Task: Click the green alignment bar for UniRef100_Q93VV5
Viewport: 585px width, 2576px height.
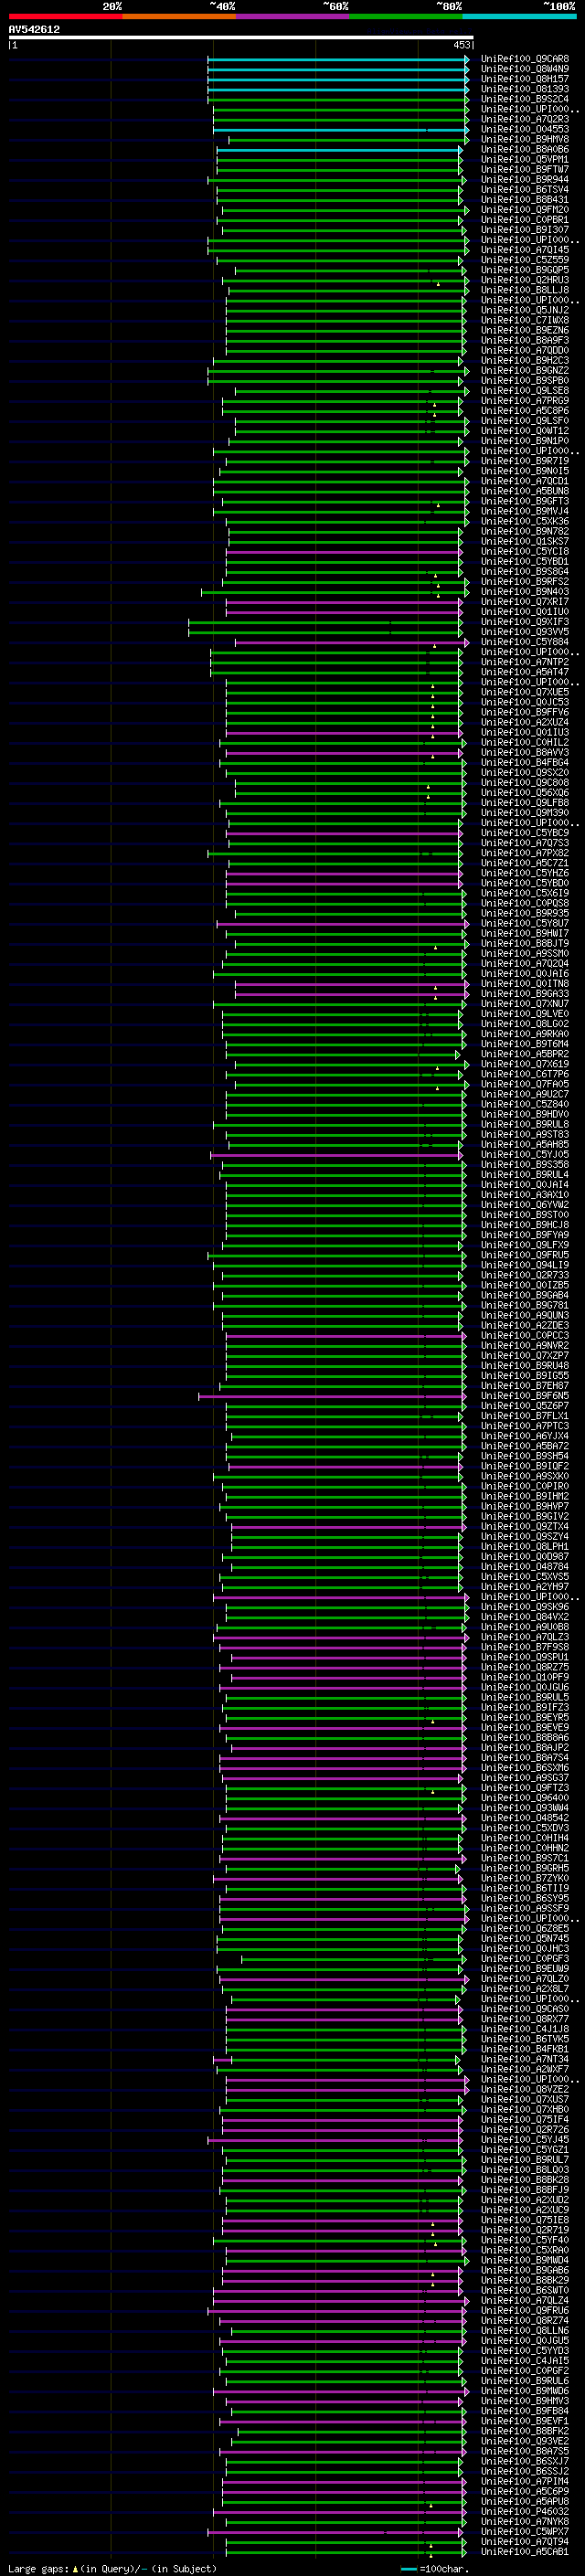Action: coord(326,632)
